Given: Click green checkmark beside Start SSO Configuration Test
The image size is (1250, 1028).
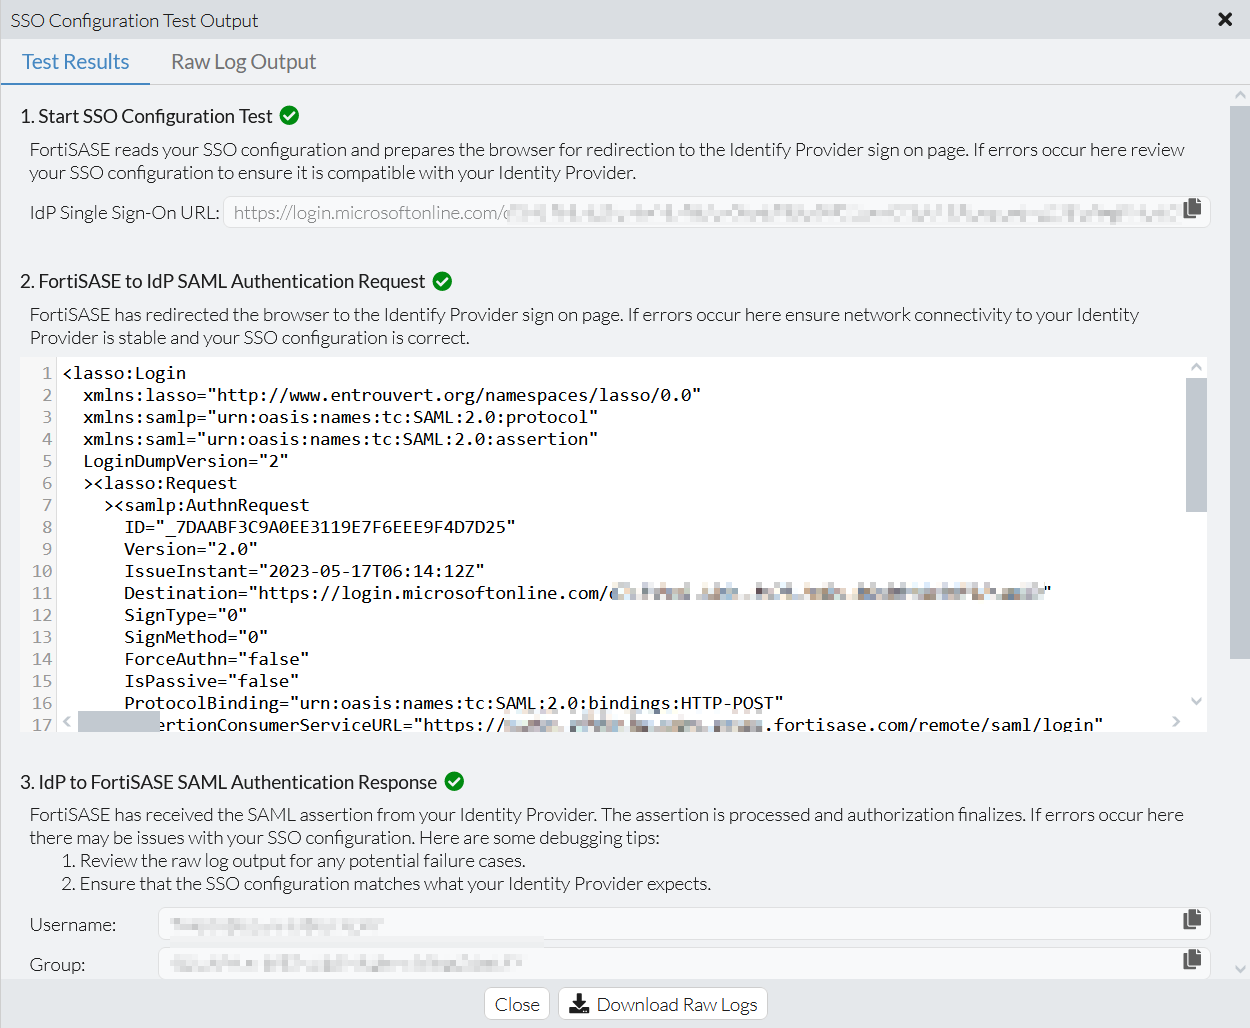Looking at the screenshot, I should click(290, 116).
